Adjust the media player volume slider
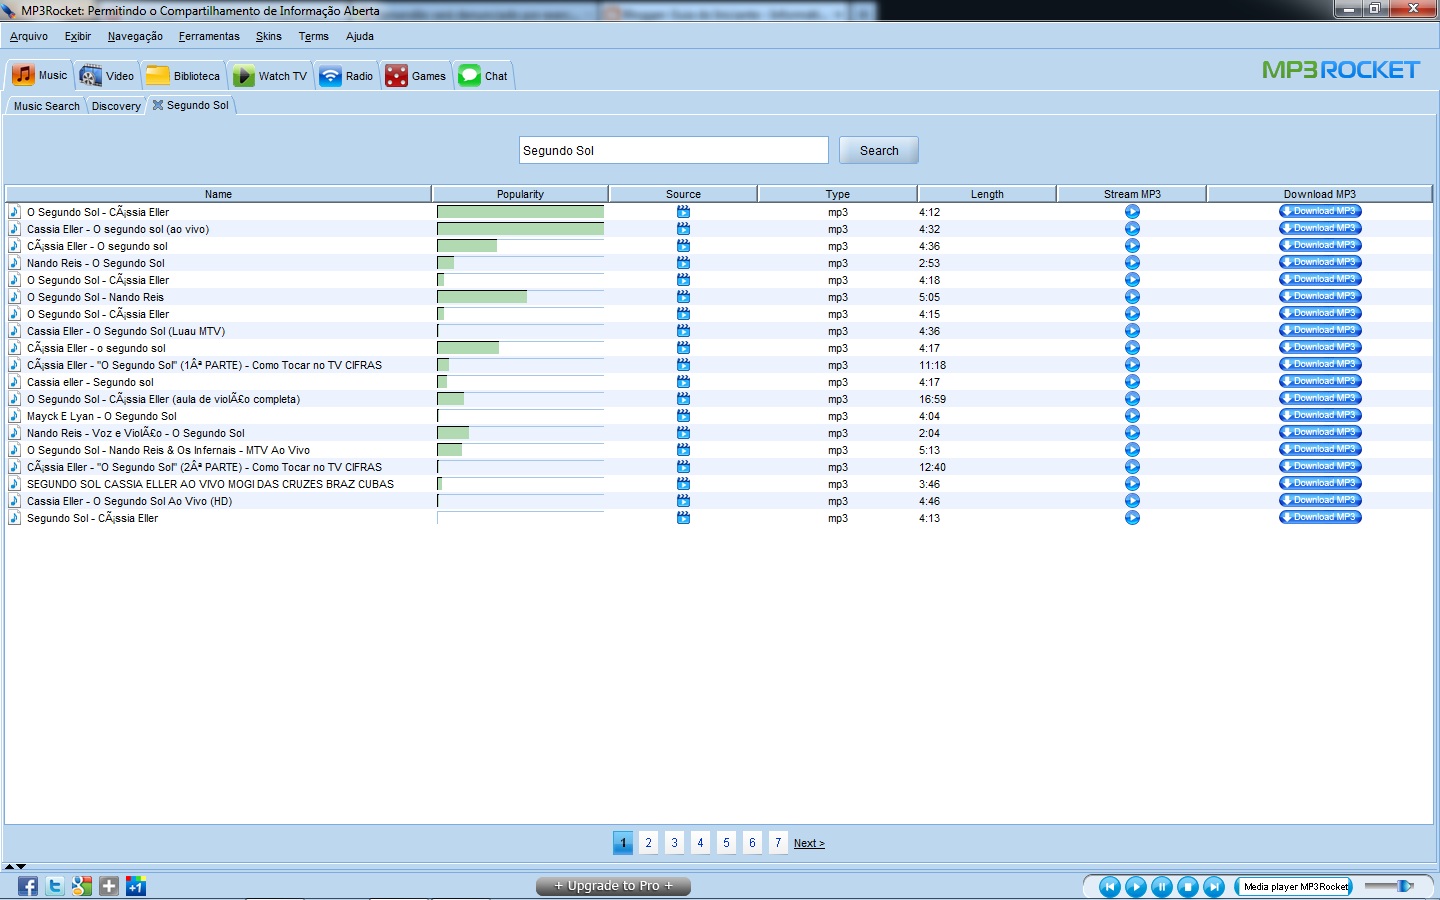The width and height of the screenshot is (1440, 900). [x=1390, y=886]
